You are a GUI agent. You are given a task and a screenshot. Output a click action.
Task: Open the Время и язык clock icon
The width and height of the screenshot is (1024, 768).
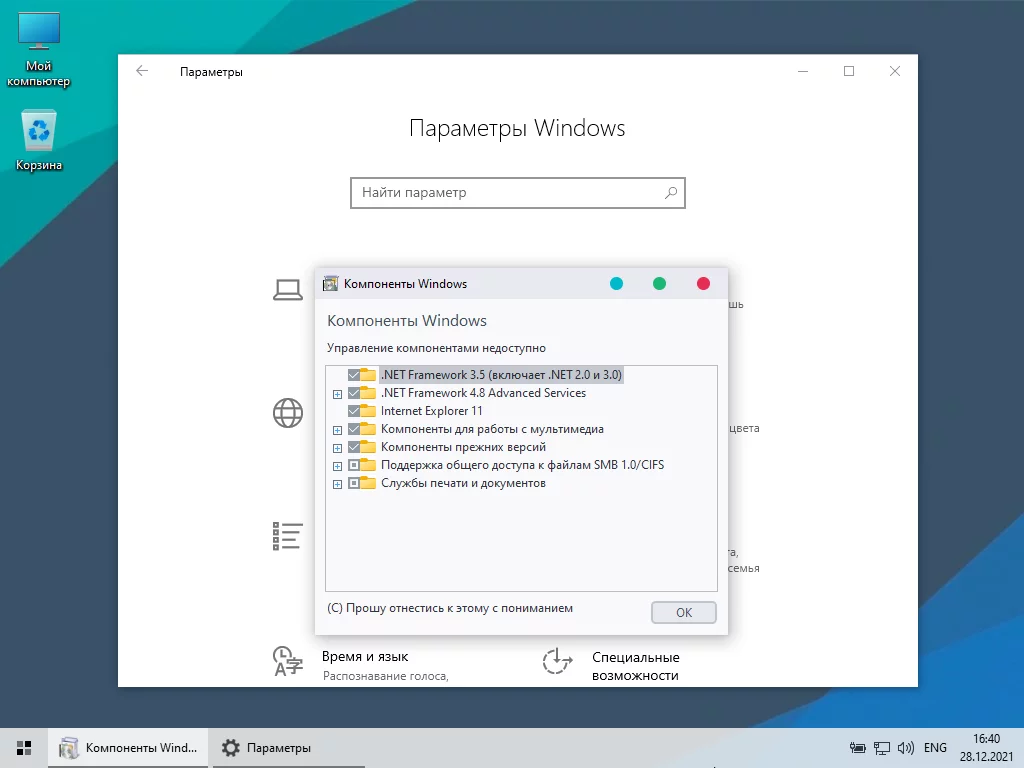(x=287, y=661)
